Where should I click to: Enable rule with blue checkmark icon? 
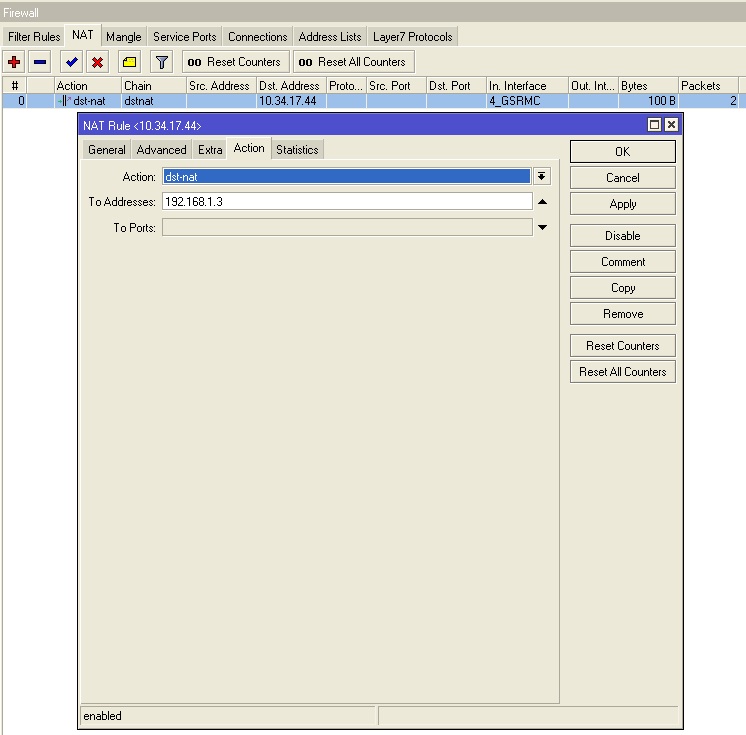point(72,62)
